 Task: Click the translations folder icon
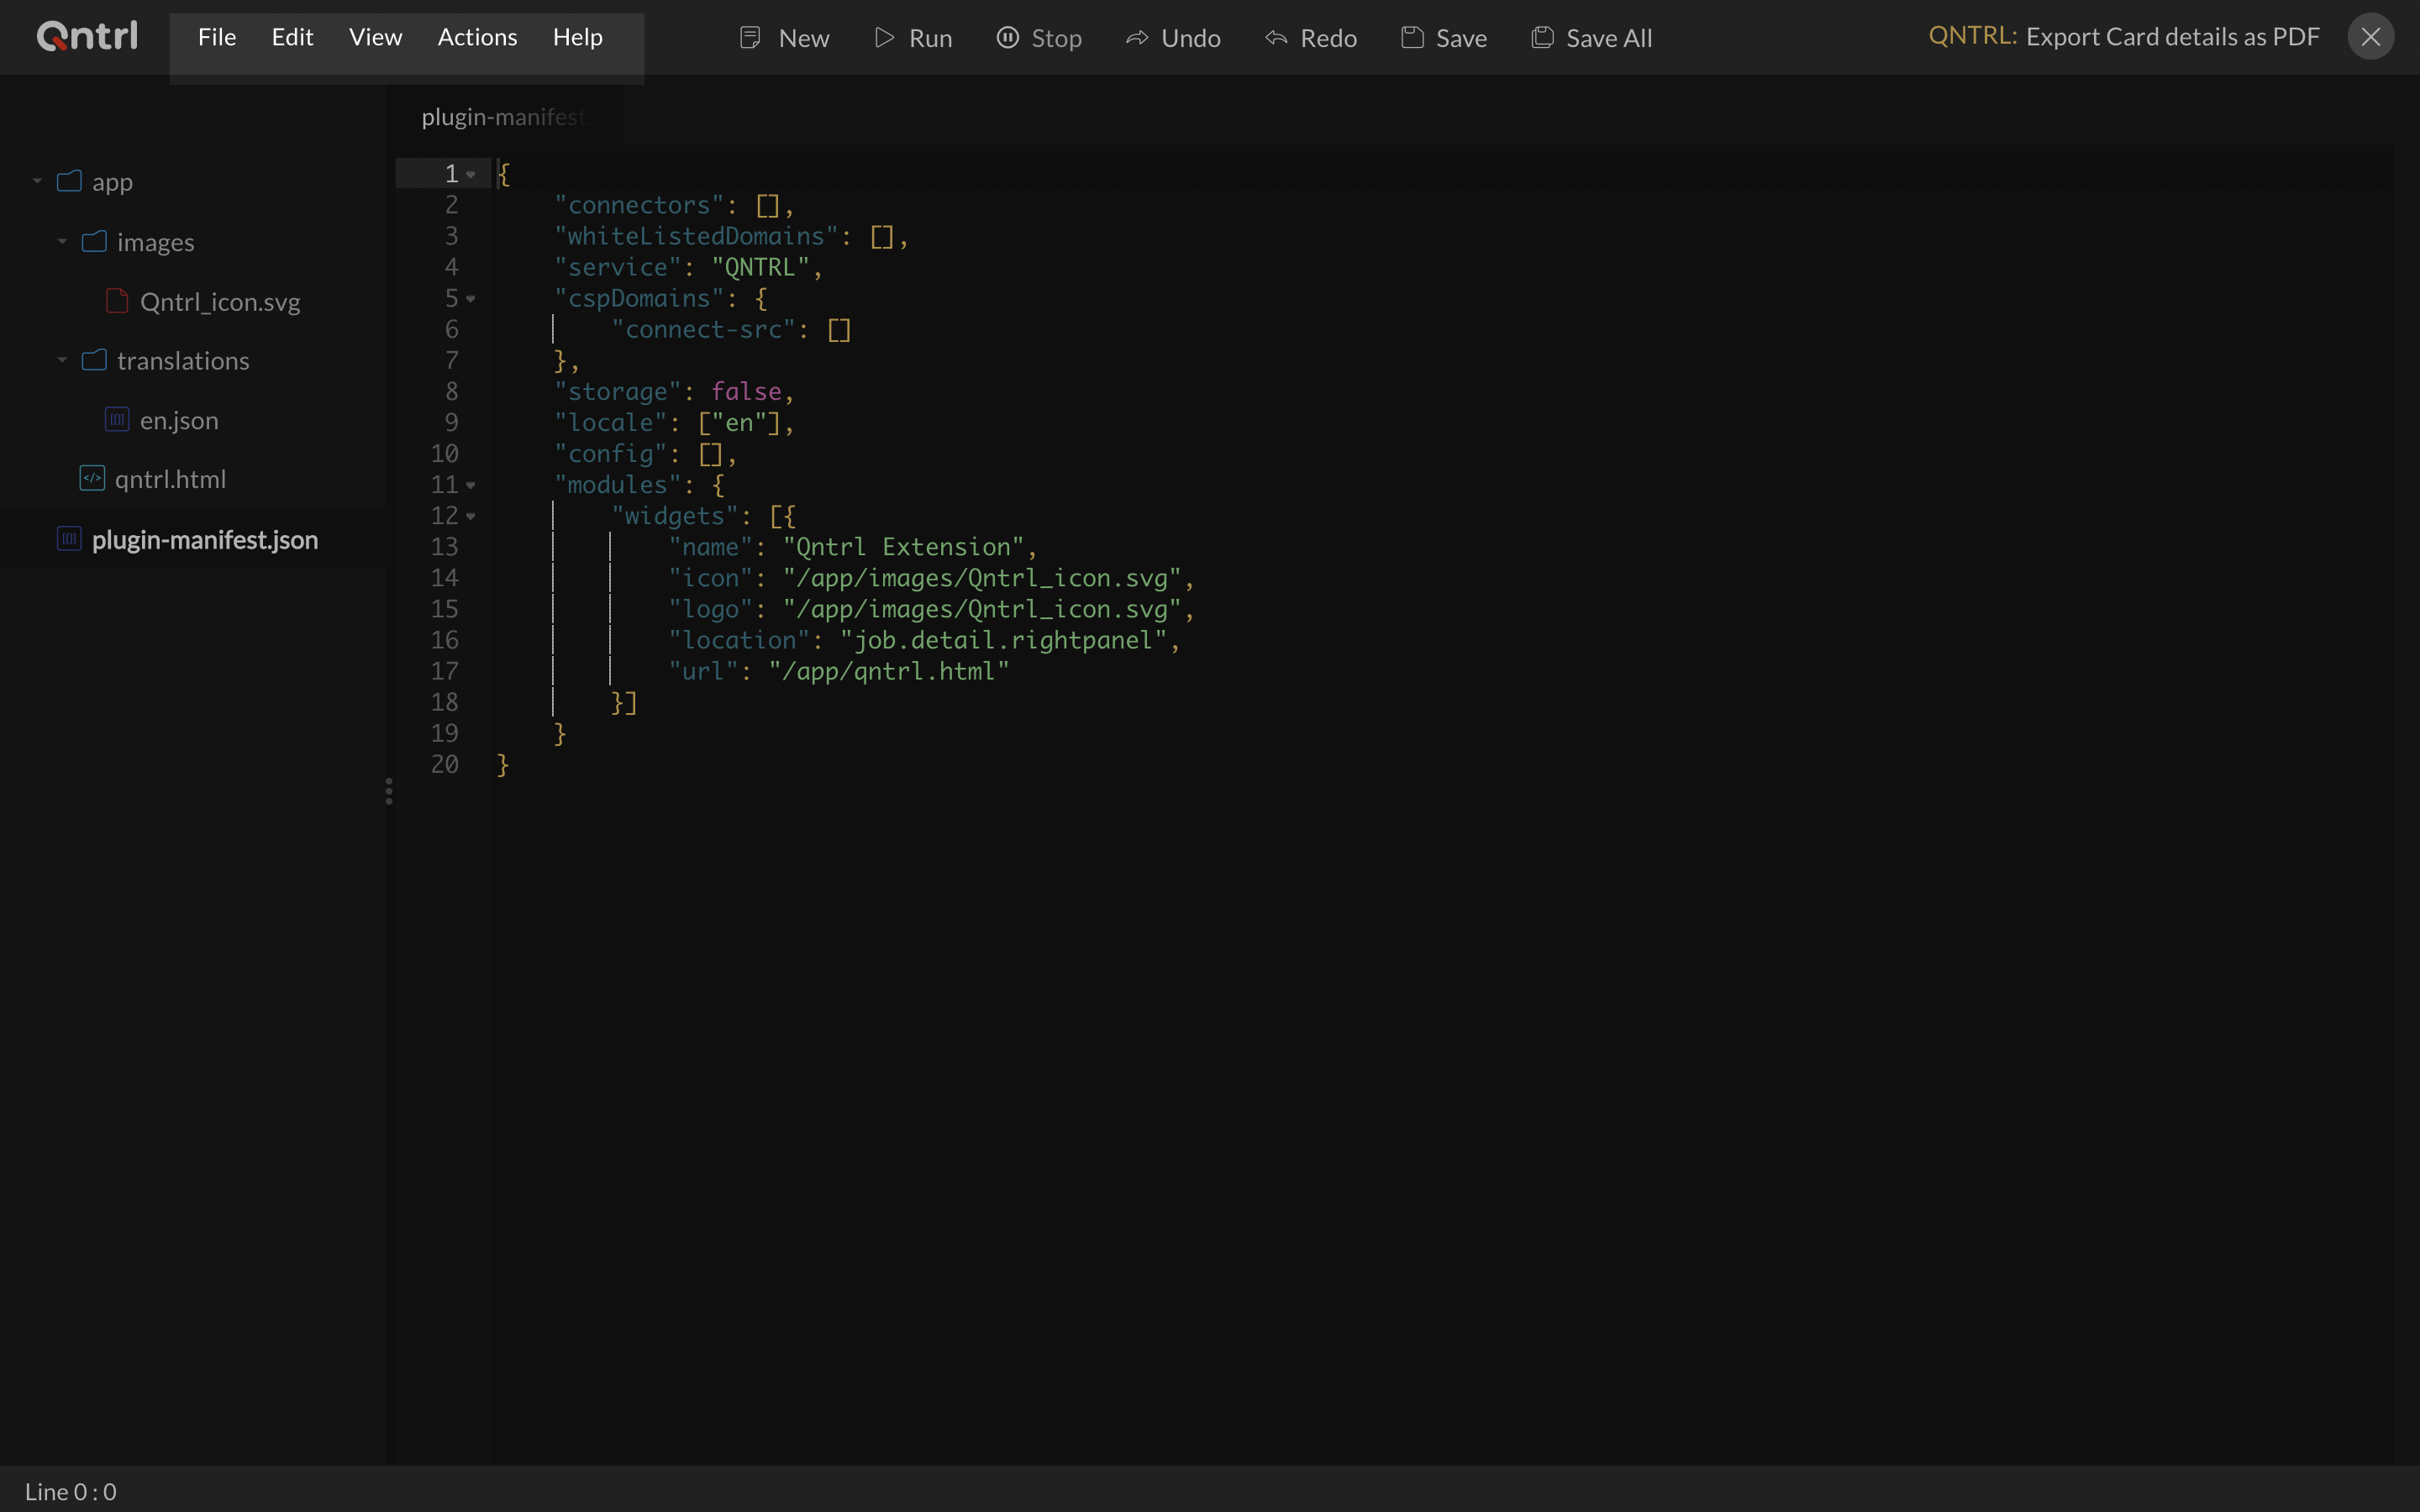[x=94, y=360]
